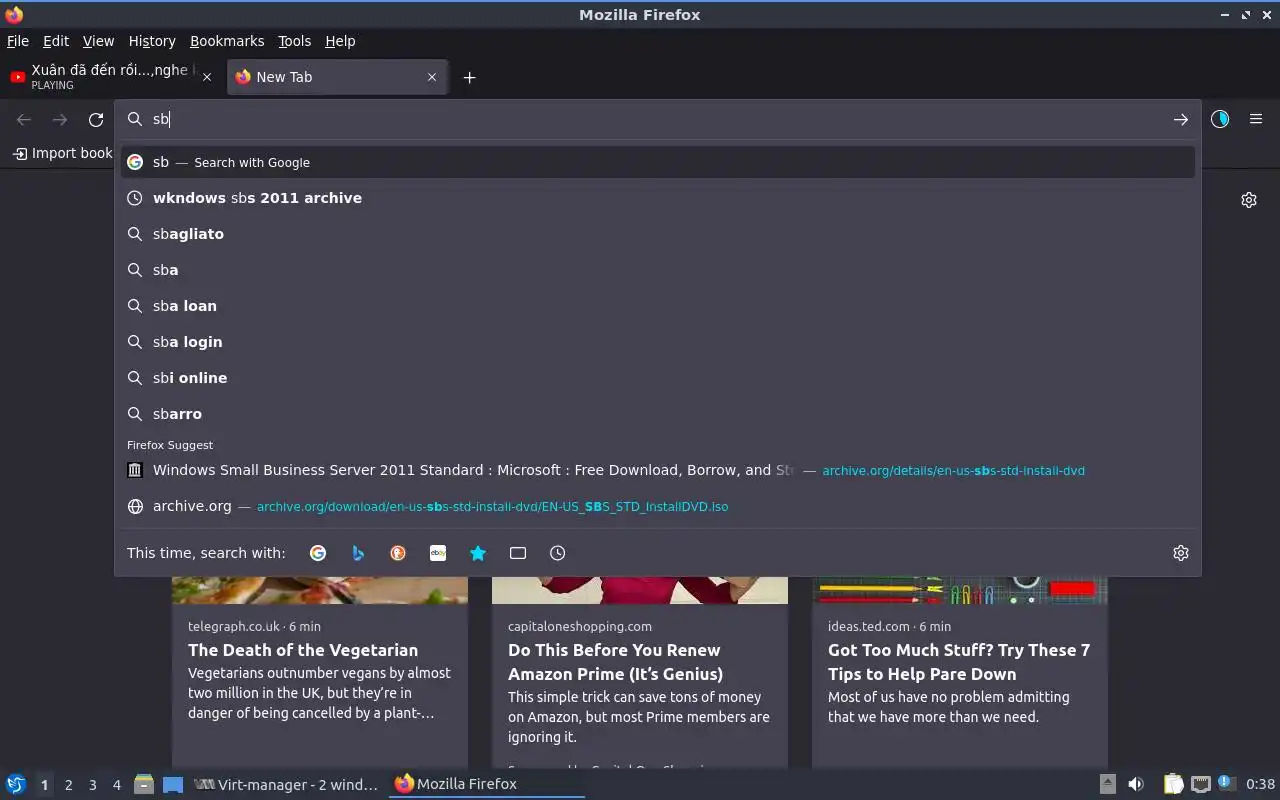The width and height of the screenshot is (1280, 800).
Task: Switch to workspace 2 in the pager
Action: 68,785
